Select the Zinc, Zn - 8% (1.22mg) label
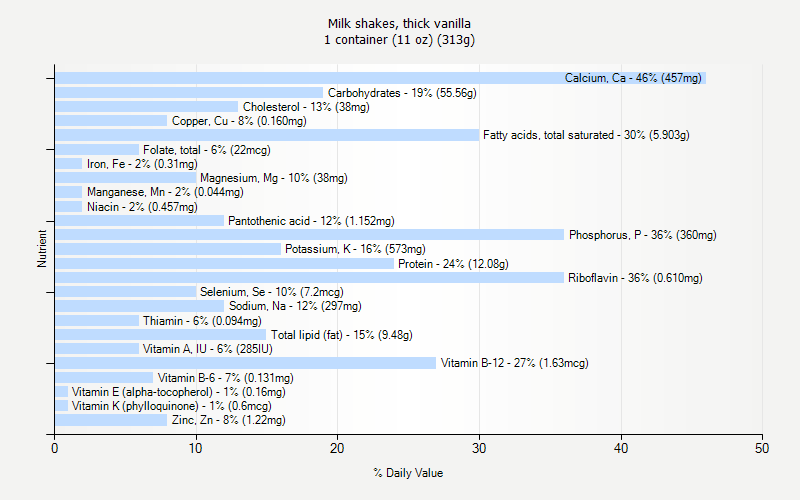The width and height of the screenshot is (800, 500). click(229, 420)
